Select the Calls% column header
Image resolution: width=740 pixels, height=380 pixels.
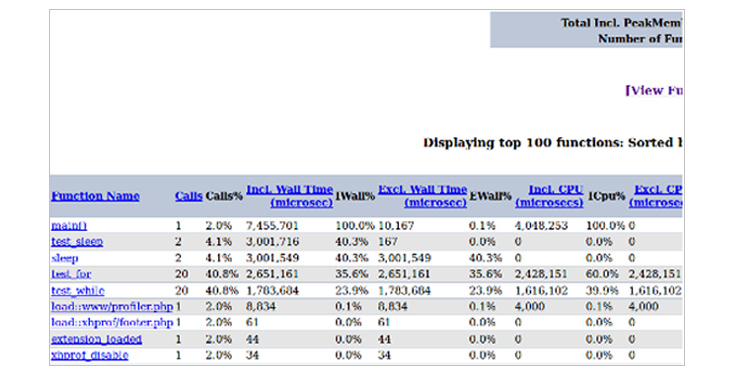point(224,196)
